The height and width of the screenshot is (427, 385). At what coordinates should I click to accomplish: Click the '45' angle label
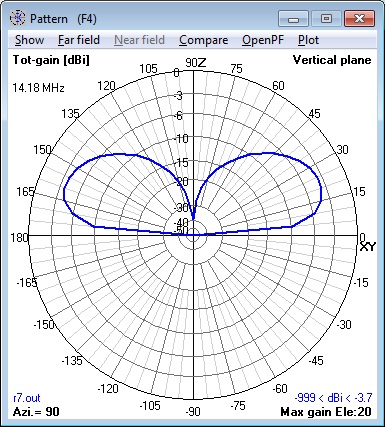click(x=314, y=114)
